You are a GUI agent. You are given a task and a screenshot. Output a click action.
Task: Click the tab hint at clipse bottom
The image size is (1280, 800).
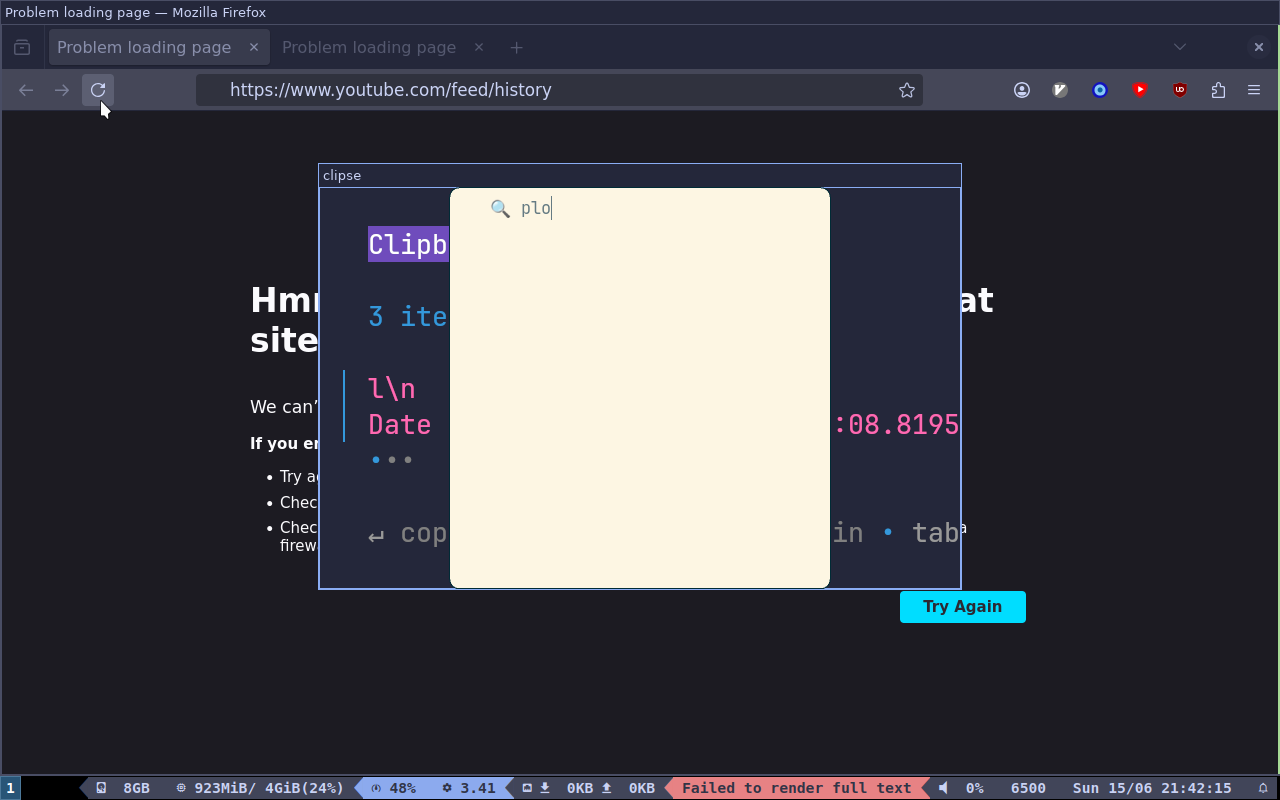[937, 533]
